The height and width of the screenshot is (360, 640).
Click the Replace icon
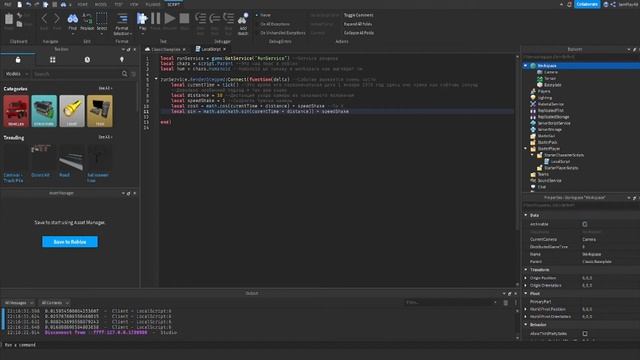87,18
